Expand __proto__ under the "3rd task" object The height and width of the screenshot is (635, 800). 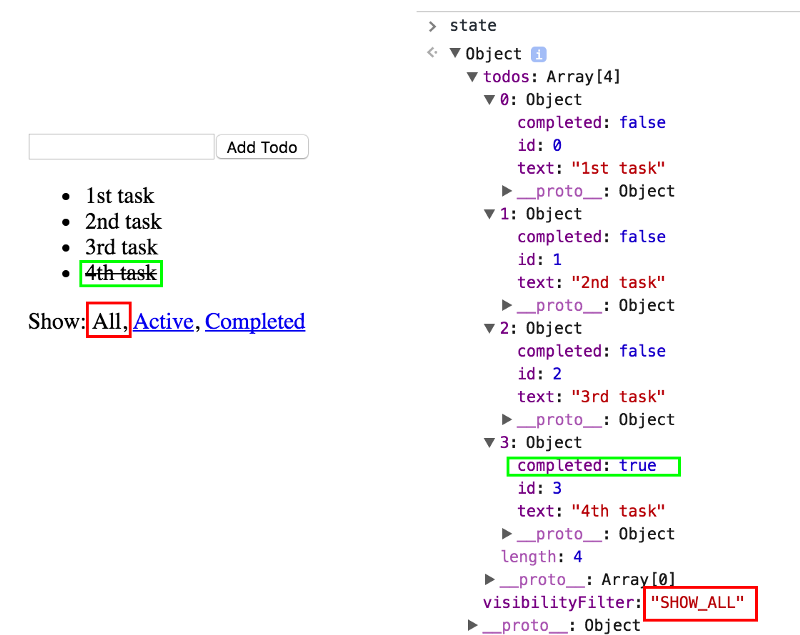coord(507,419)
